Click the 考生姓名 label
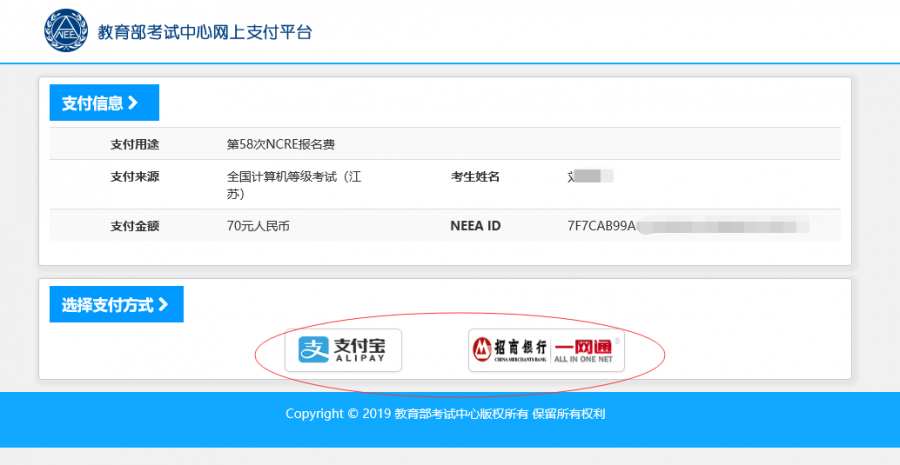Viewport: 900px width, 465px height. point(475,177)
